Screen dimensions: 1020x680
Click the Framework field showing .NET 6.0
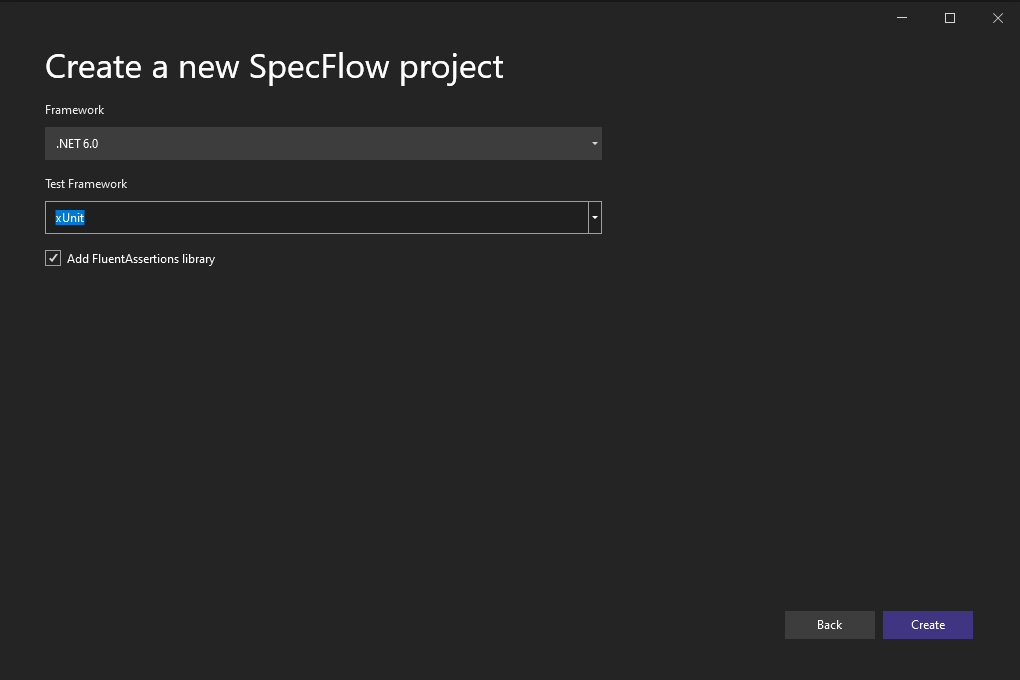tap(300, 143)
